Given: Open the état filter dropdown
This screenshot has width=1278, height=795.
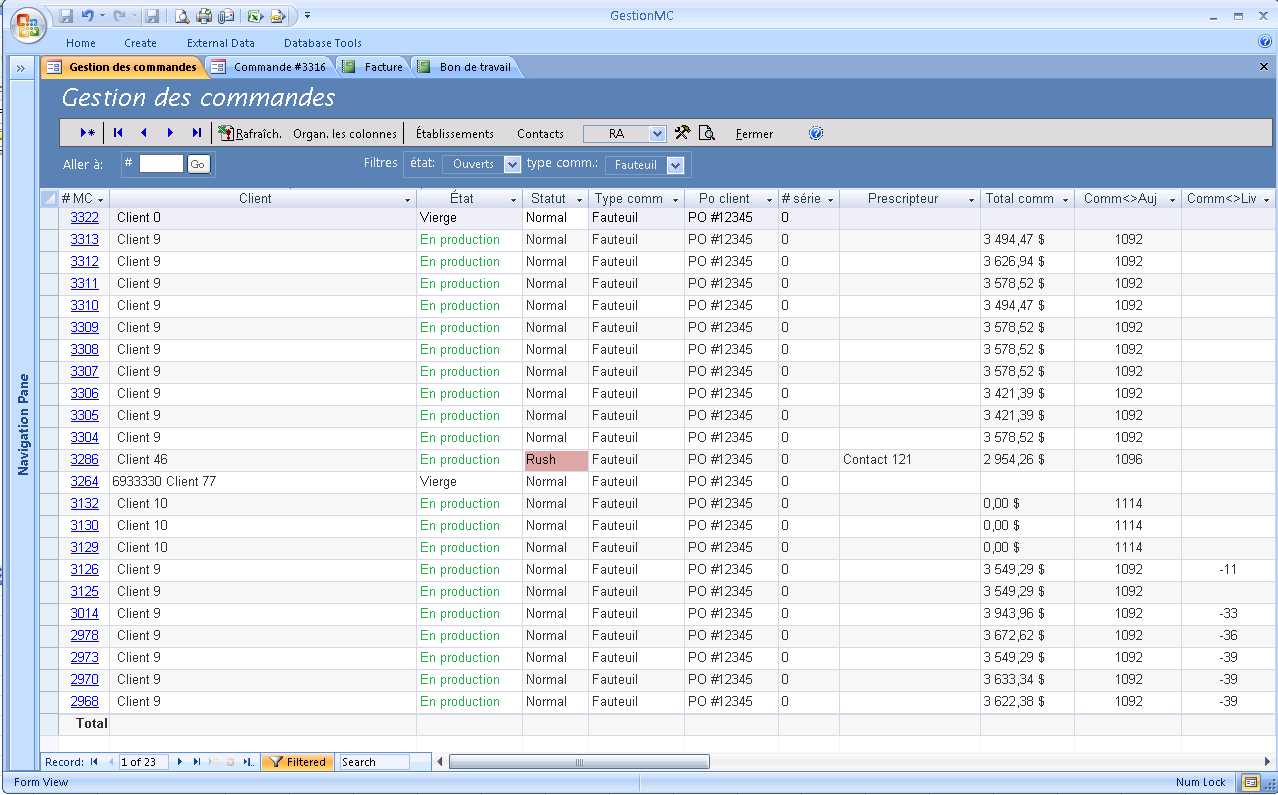Looking at the screenshot, I should pyautogui.click(x=512, y=164).
